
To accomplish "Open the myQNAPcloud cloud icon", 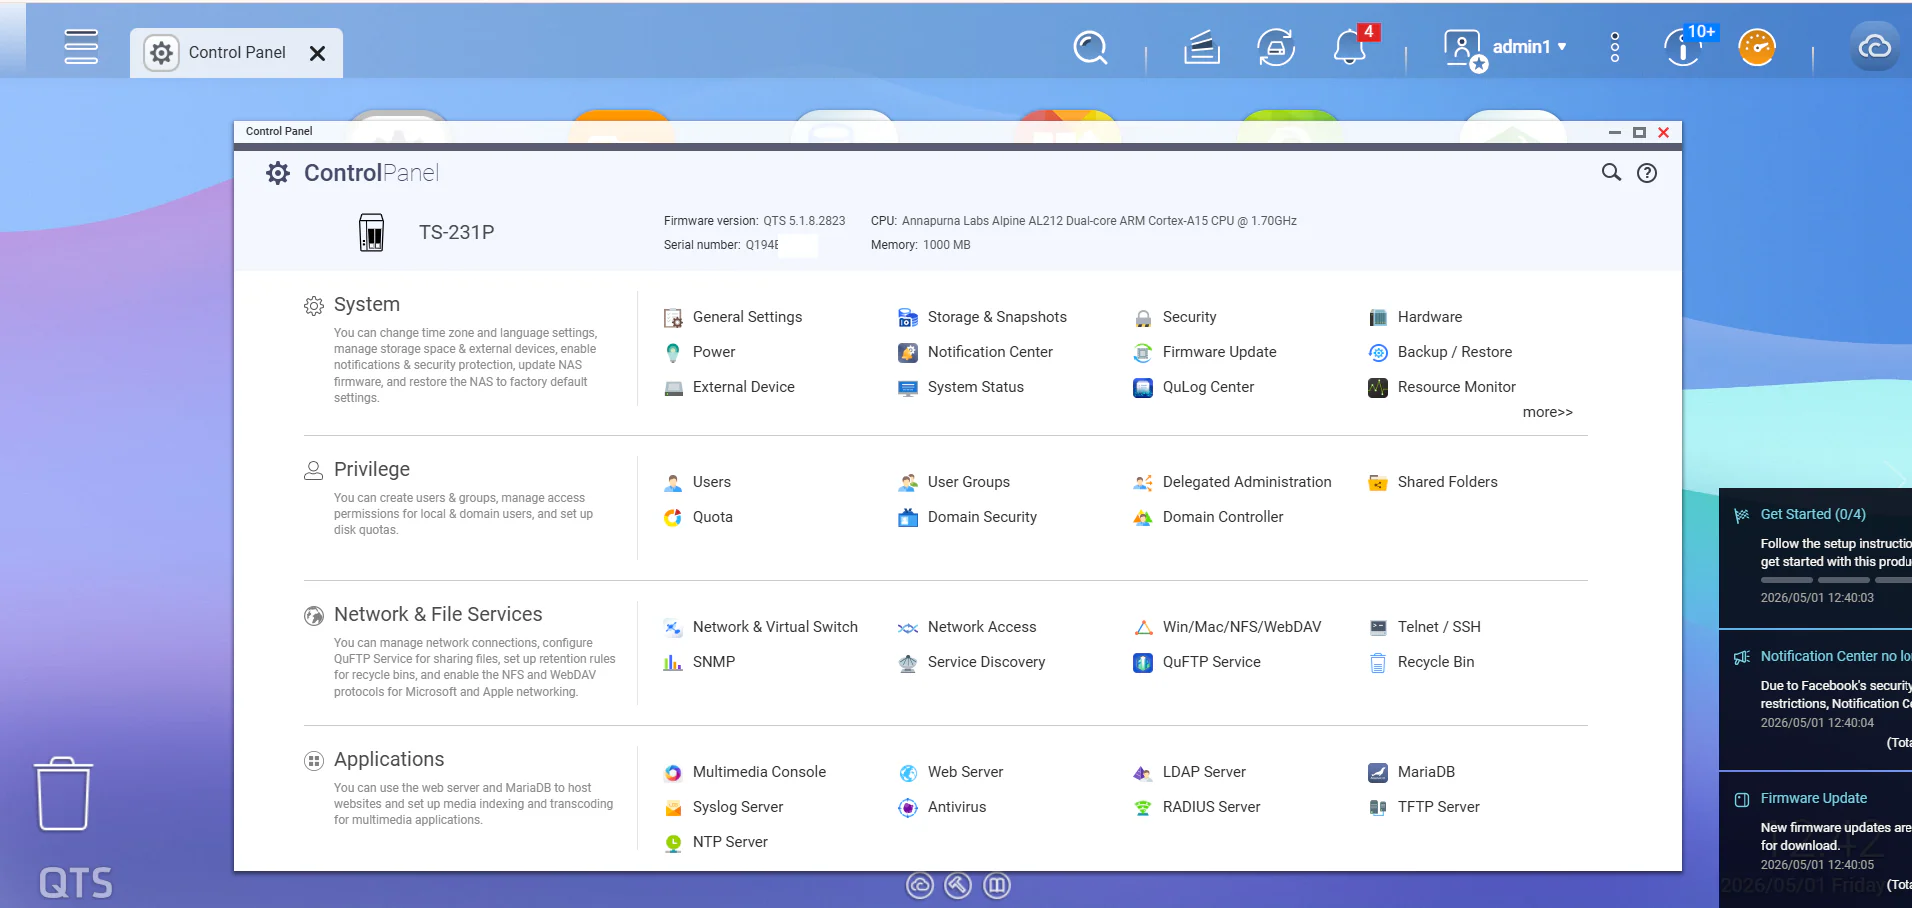I will (1874, 47).
